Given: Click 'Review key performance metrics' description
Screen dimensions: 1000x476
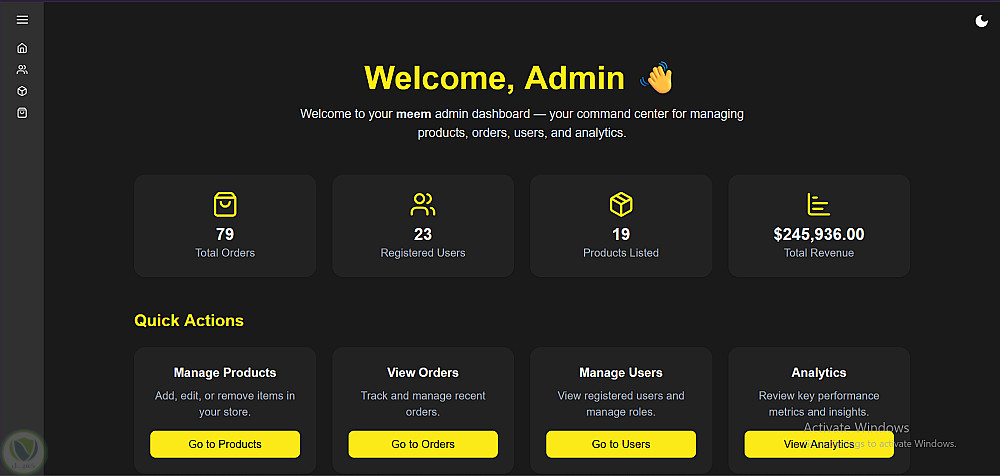Looking at the screenshot, I should coord(819,404).
